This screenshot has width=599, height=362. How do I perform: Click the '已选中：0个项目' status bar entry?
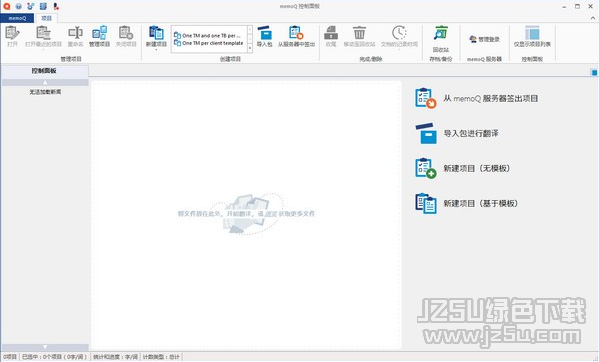pyautogui.click(x=54, y=357)
